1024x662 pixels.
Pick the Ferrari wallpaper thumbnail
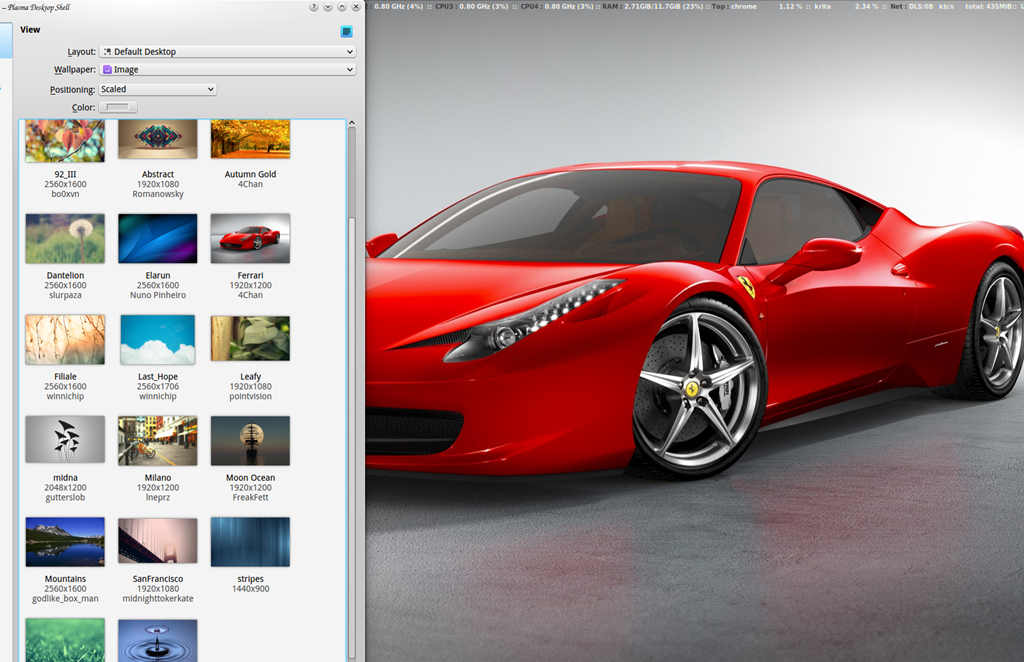click(x=250, y=238)
